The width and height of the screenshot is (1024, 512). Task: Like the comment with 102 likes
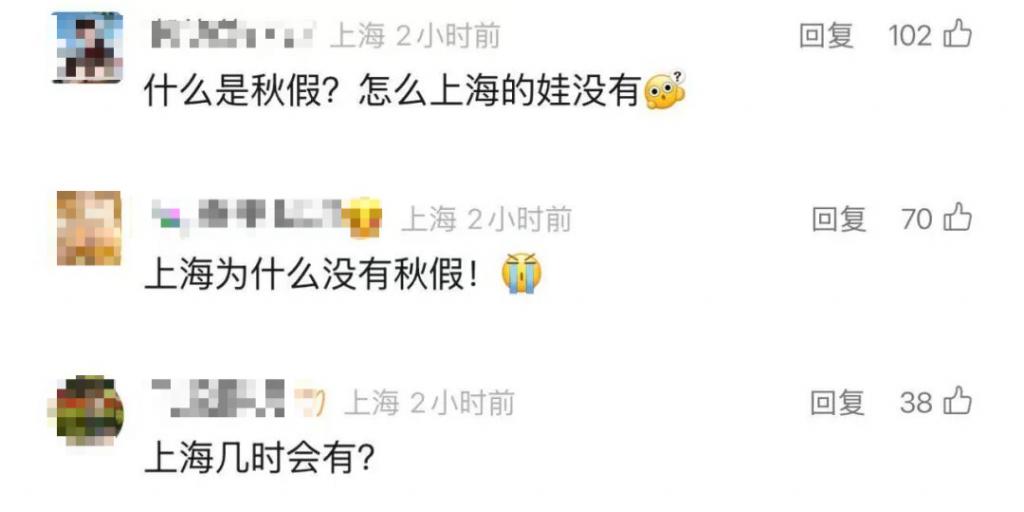pyautogui.click(x=957, y=34)
